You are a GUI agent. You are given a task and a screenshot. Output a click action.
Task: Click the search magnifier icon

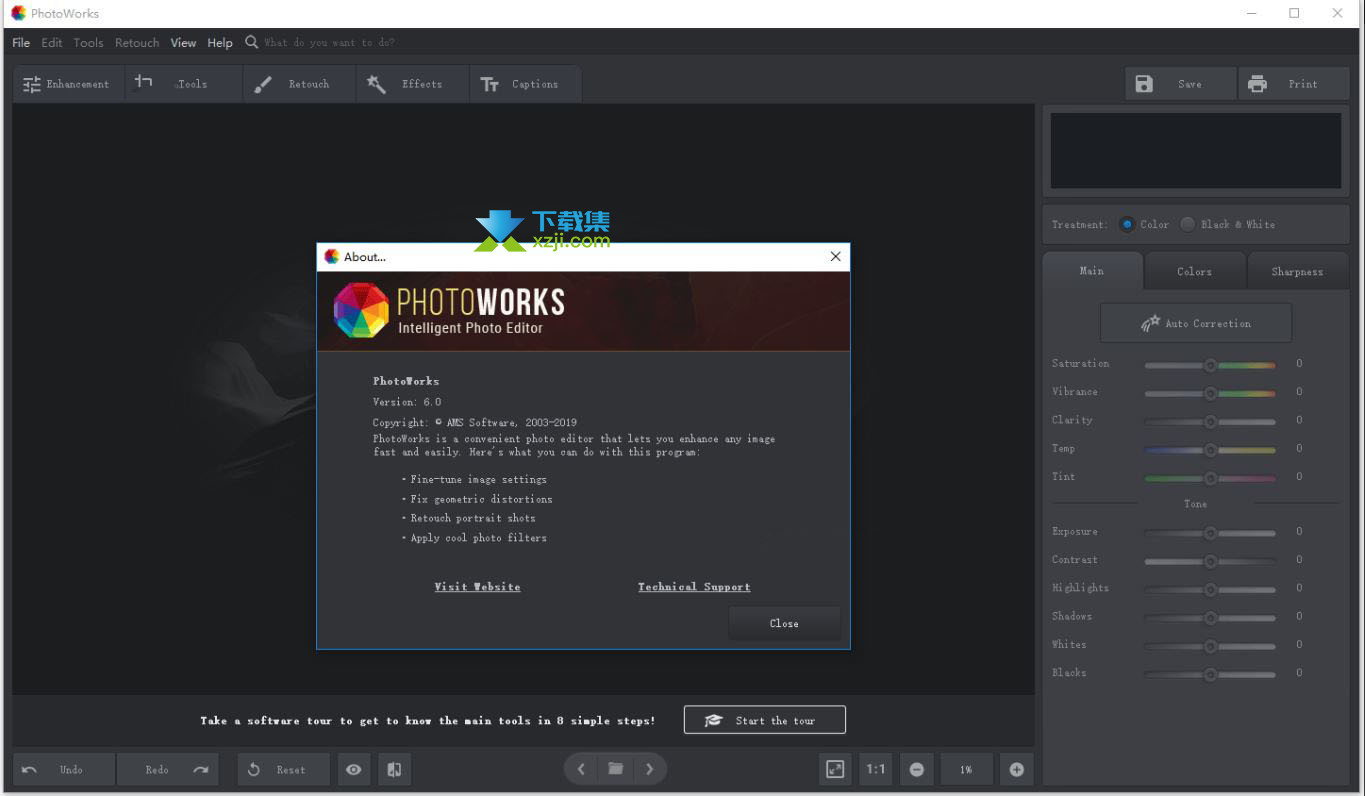coord(252,42)
